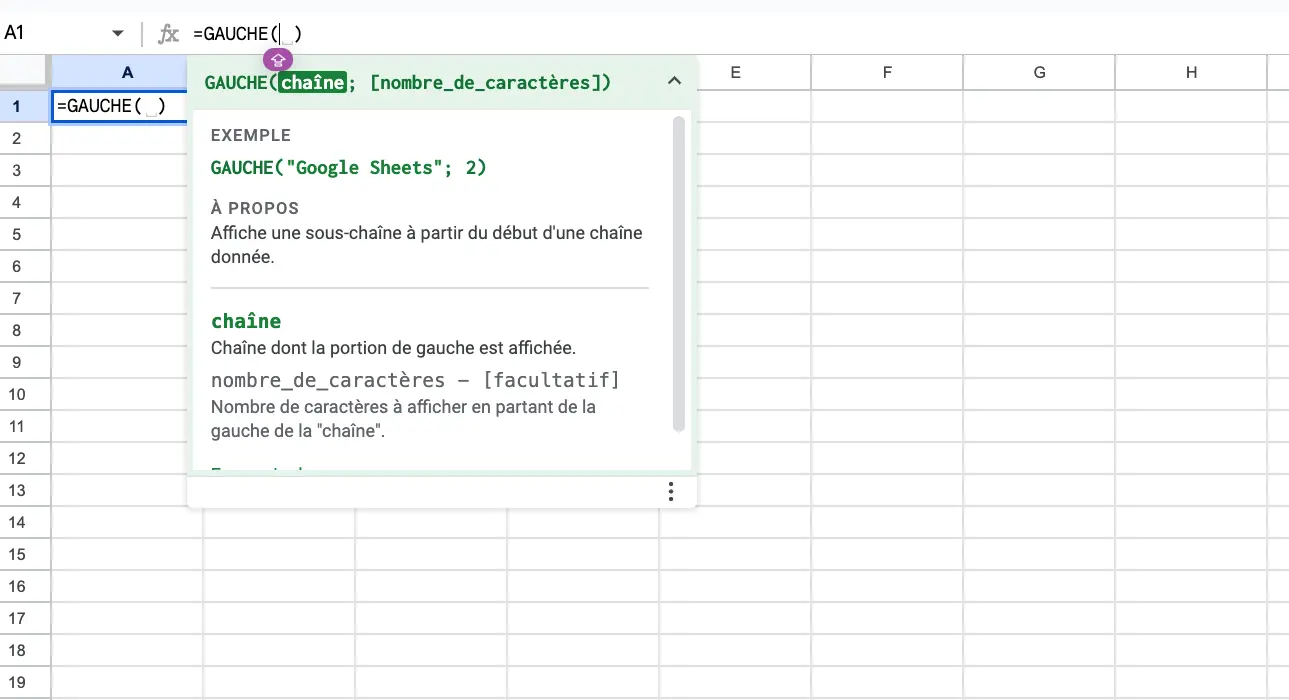This screenshot has width=1289, height=700.
Task: Click inside the formula bar text =GAUCHE()
Action: click(x=247, y=34)
